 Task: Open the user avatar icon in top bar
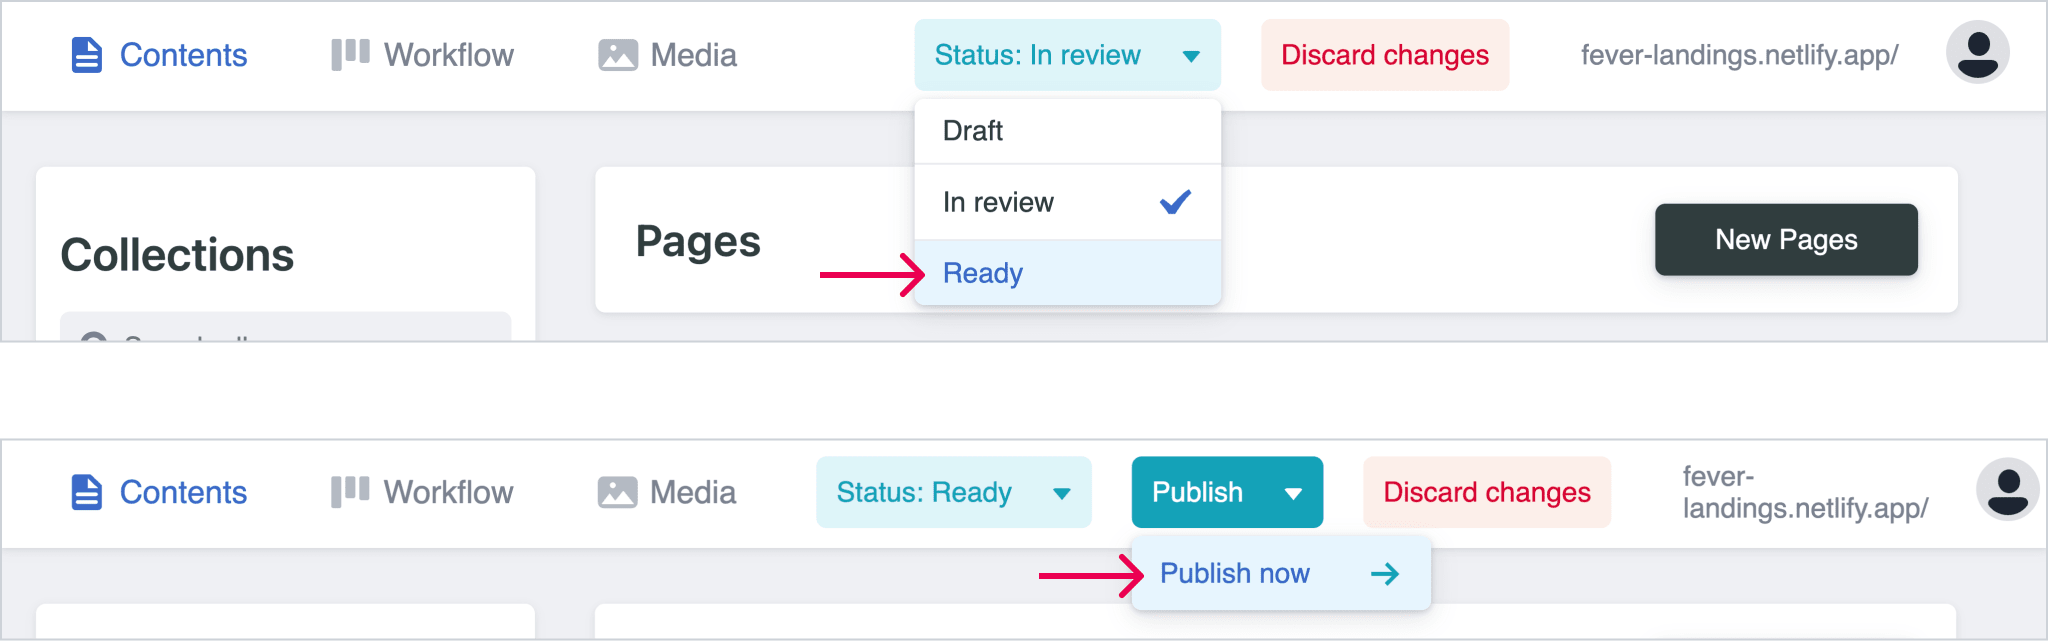click(1977, 53)
